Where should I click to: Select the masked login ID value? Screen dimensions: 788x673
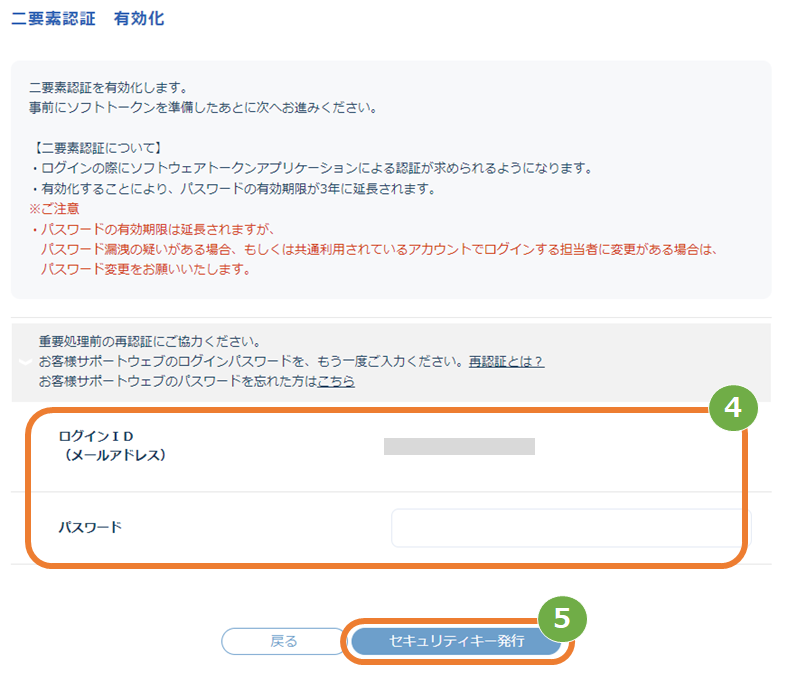(459, 446)
